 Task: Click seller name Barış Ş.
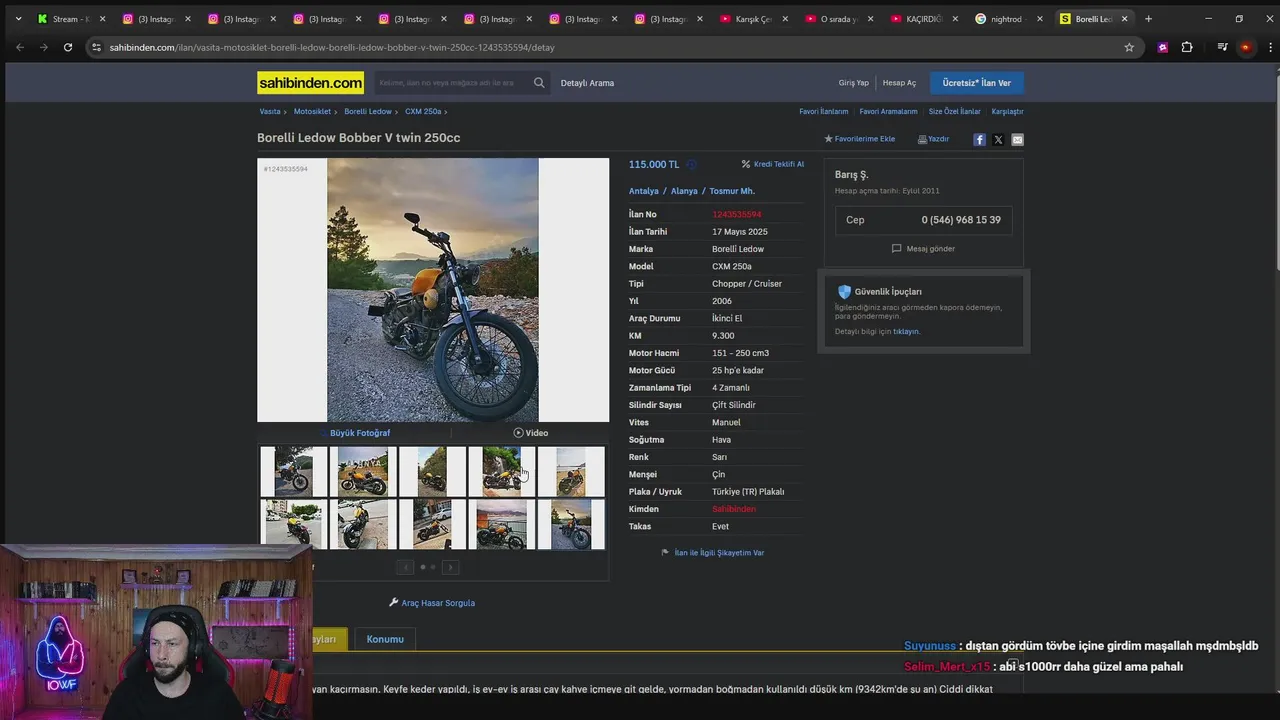pos(852,175)
